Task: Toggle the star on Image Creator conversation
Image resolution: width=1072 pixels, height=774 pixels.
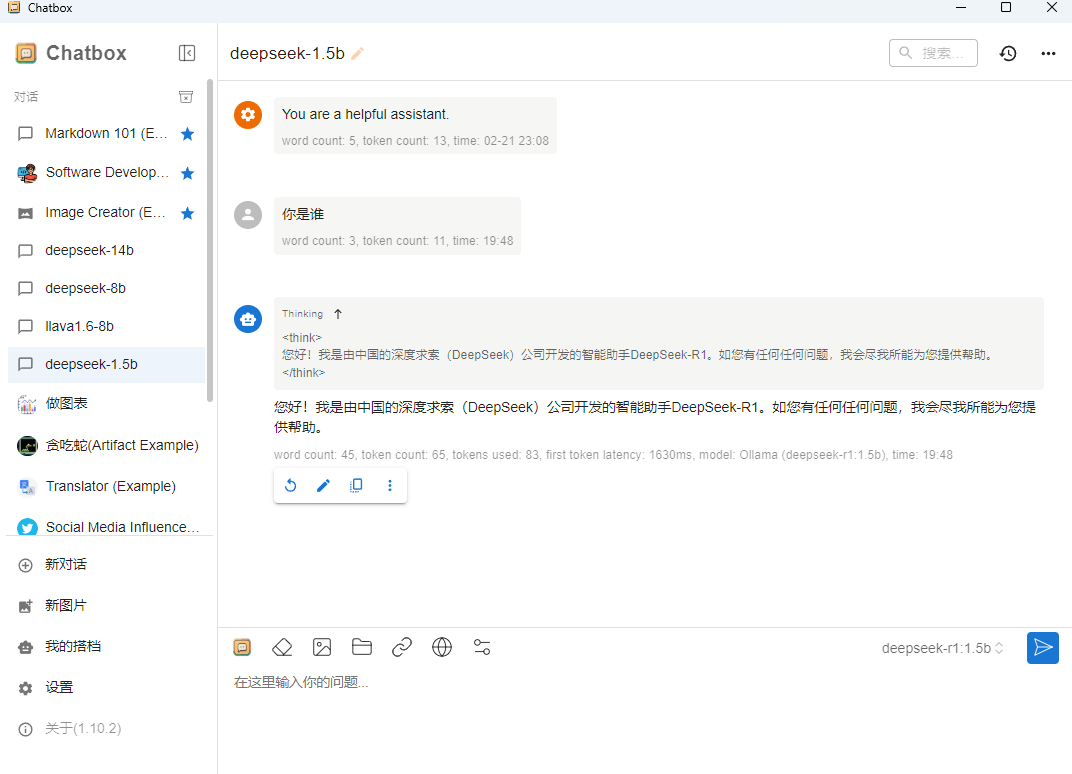Action: tap(187, 213)
